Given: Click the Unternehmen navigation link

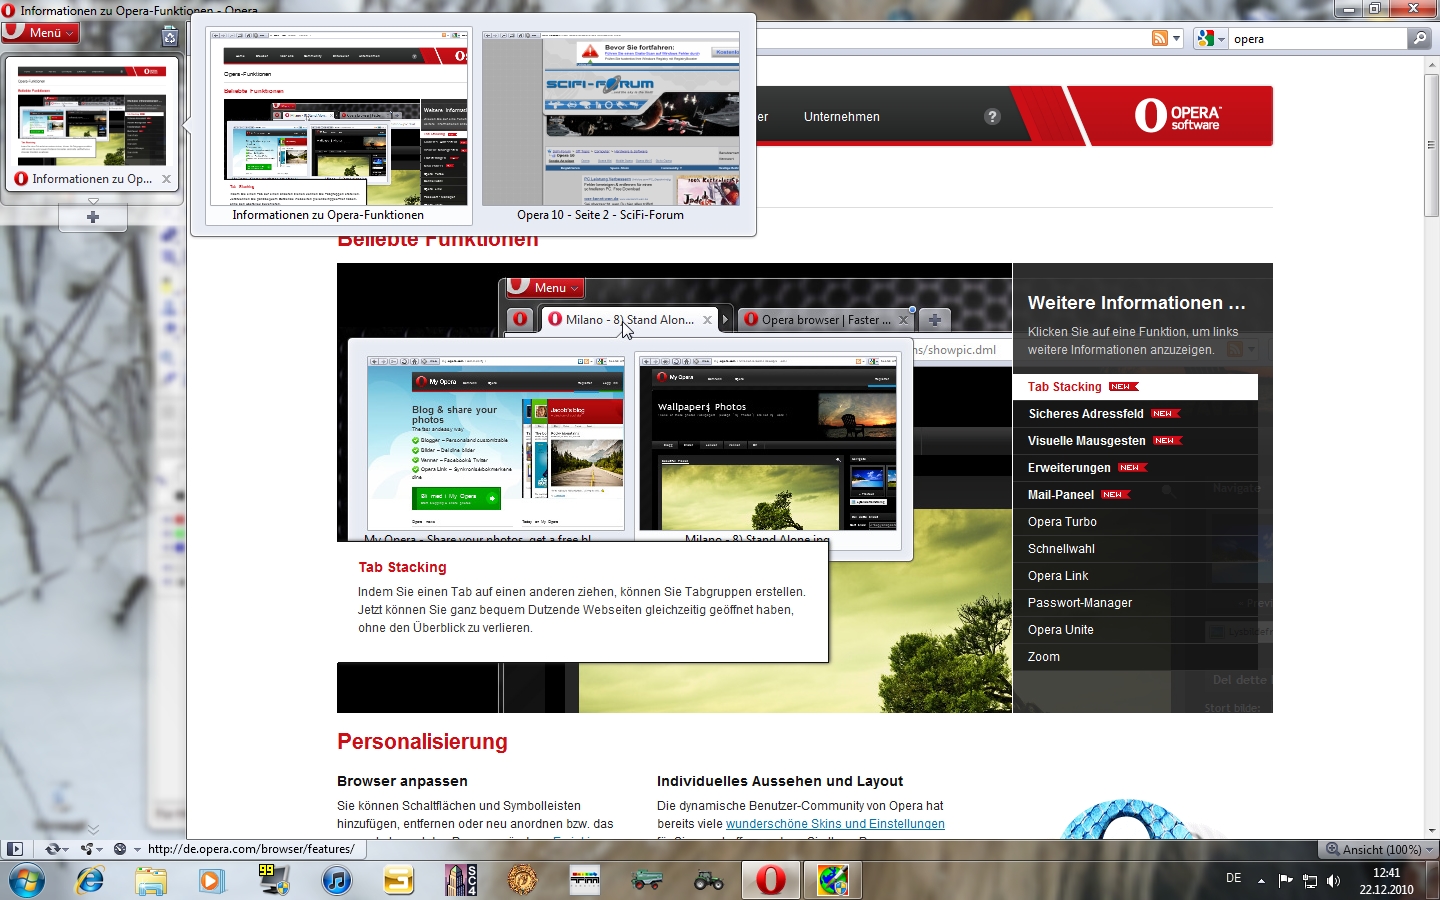Looking at the screenshot, I should pos(841,117).
